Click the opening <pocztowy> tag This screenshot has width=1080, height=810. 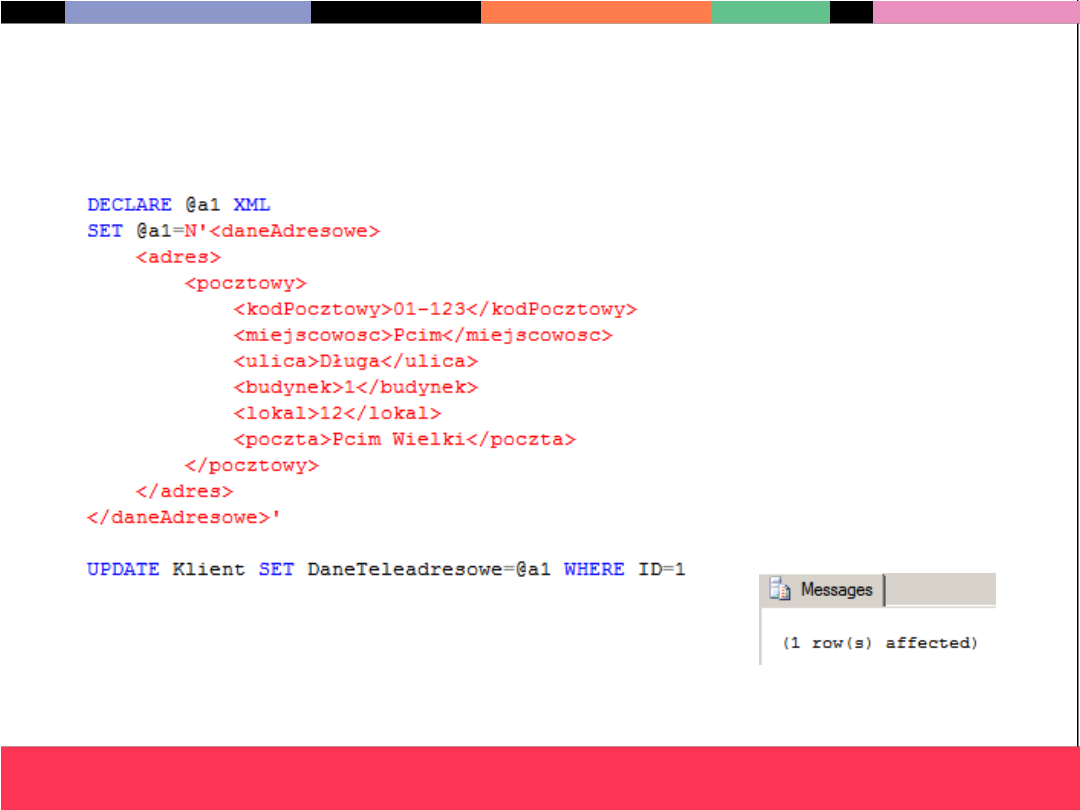tap(246, 283)
